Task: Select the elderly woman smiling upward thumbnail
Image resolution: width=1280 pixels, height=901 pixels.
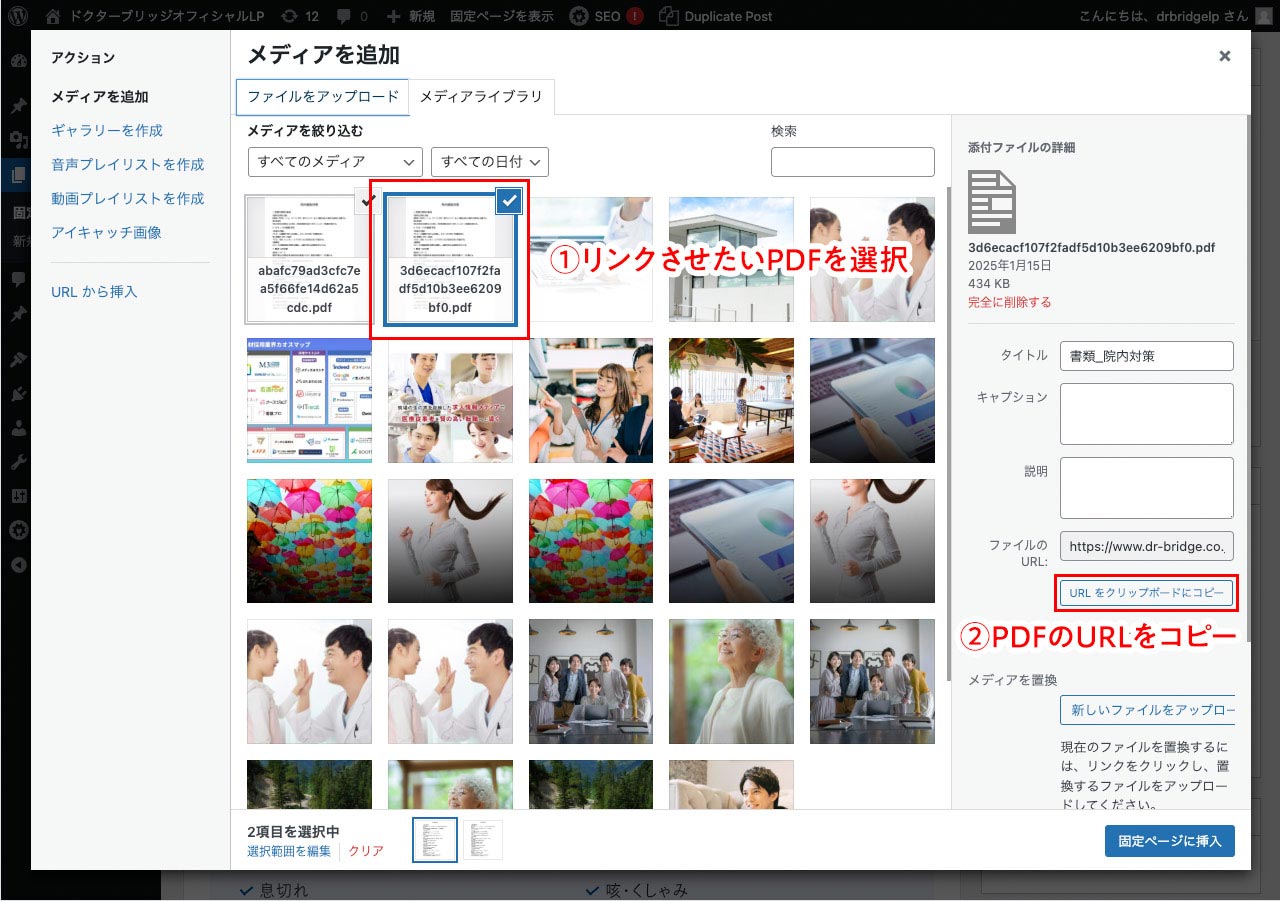Action: tap(731, 681)
